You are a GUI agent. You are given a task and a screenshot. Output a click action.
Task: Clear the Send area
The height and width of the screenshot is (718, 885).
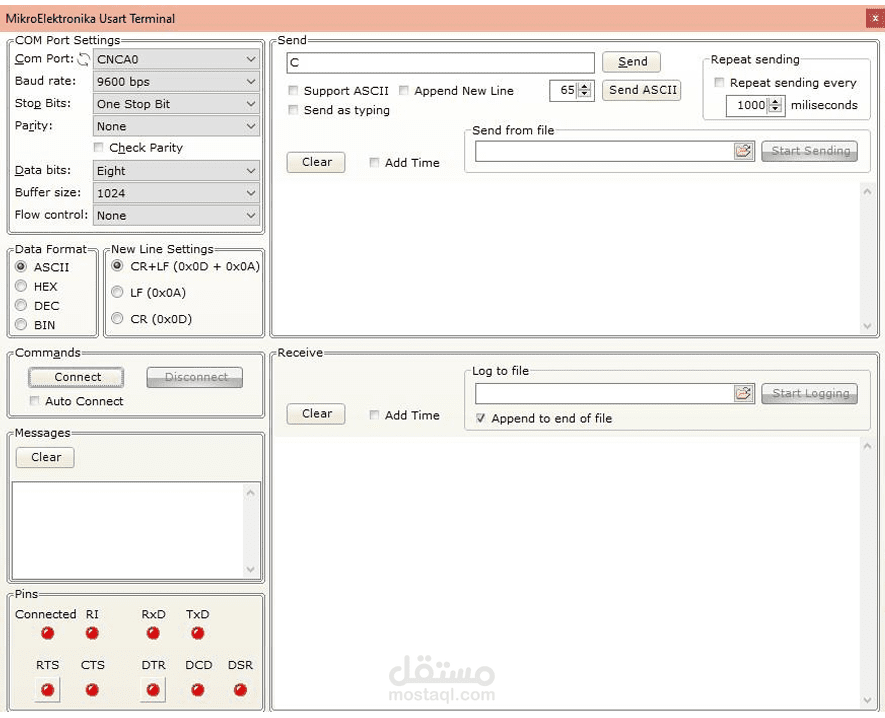point(316,162)
